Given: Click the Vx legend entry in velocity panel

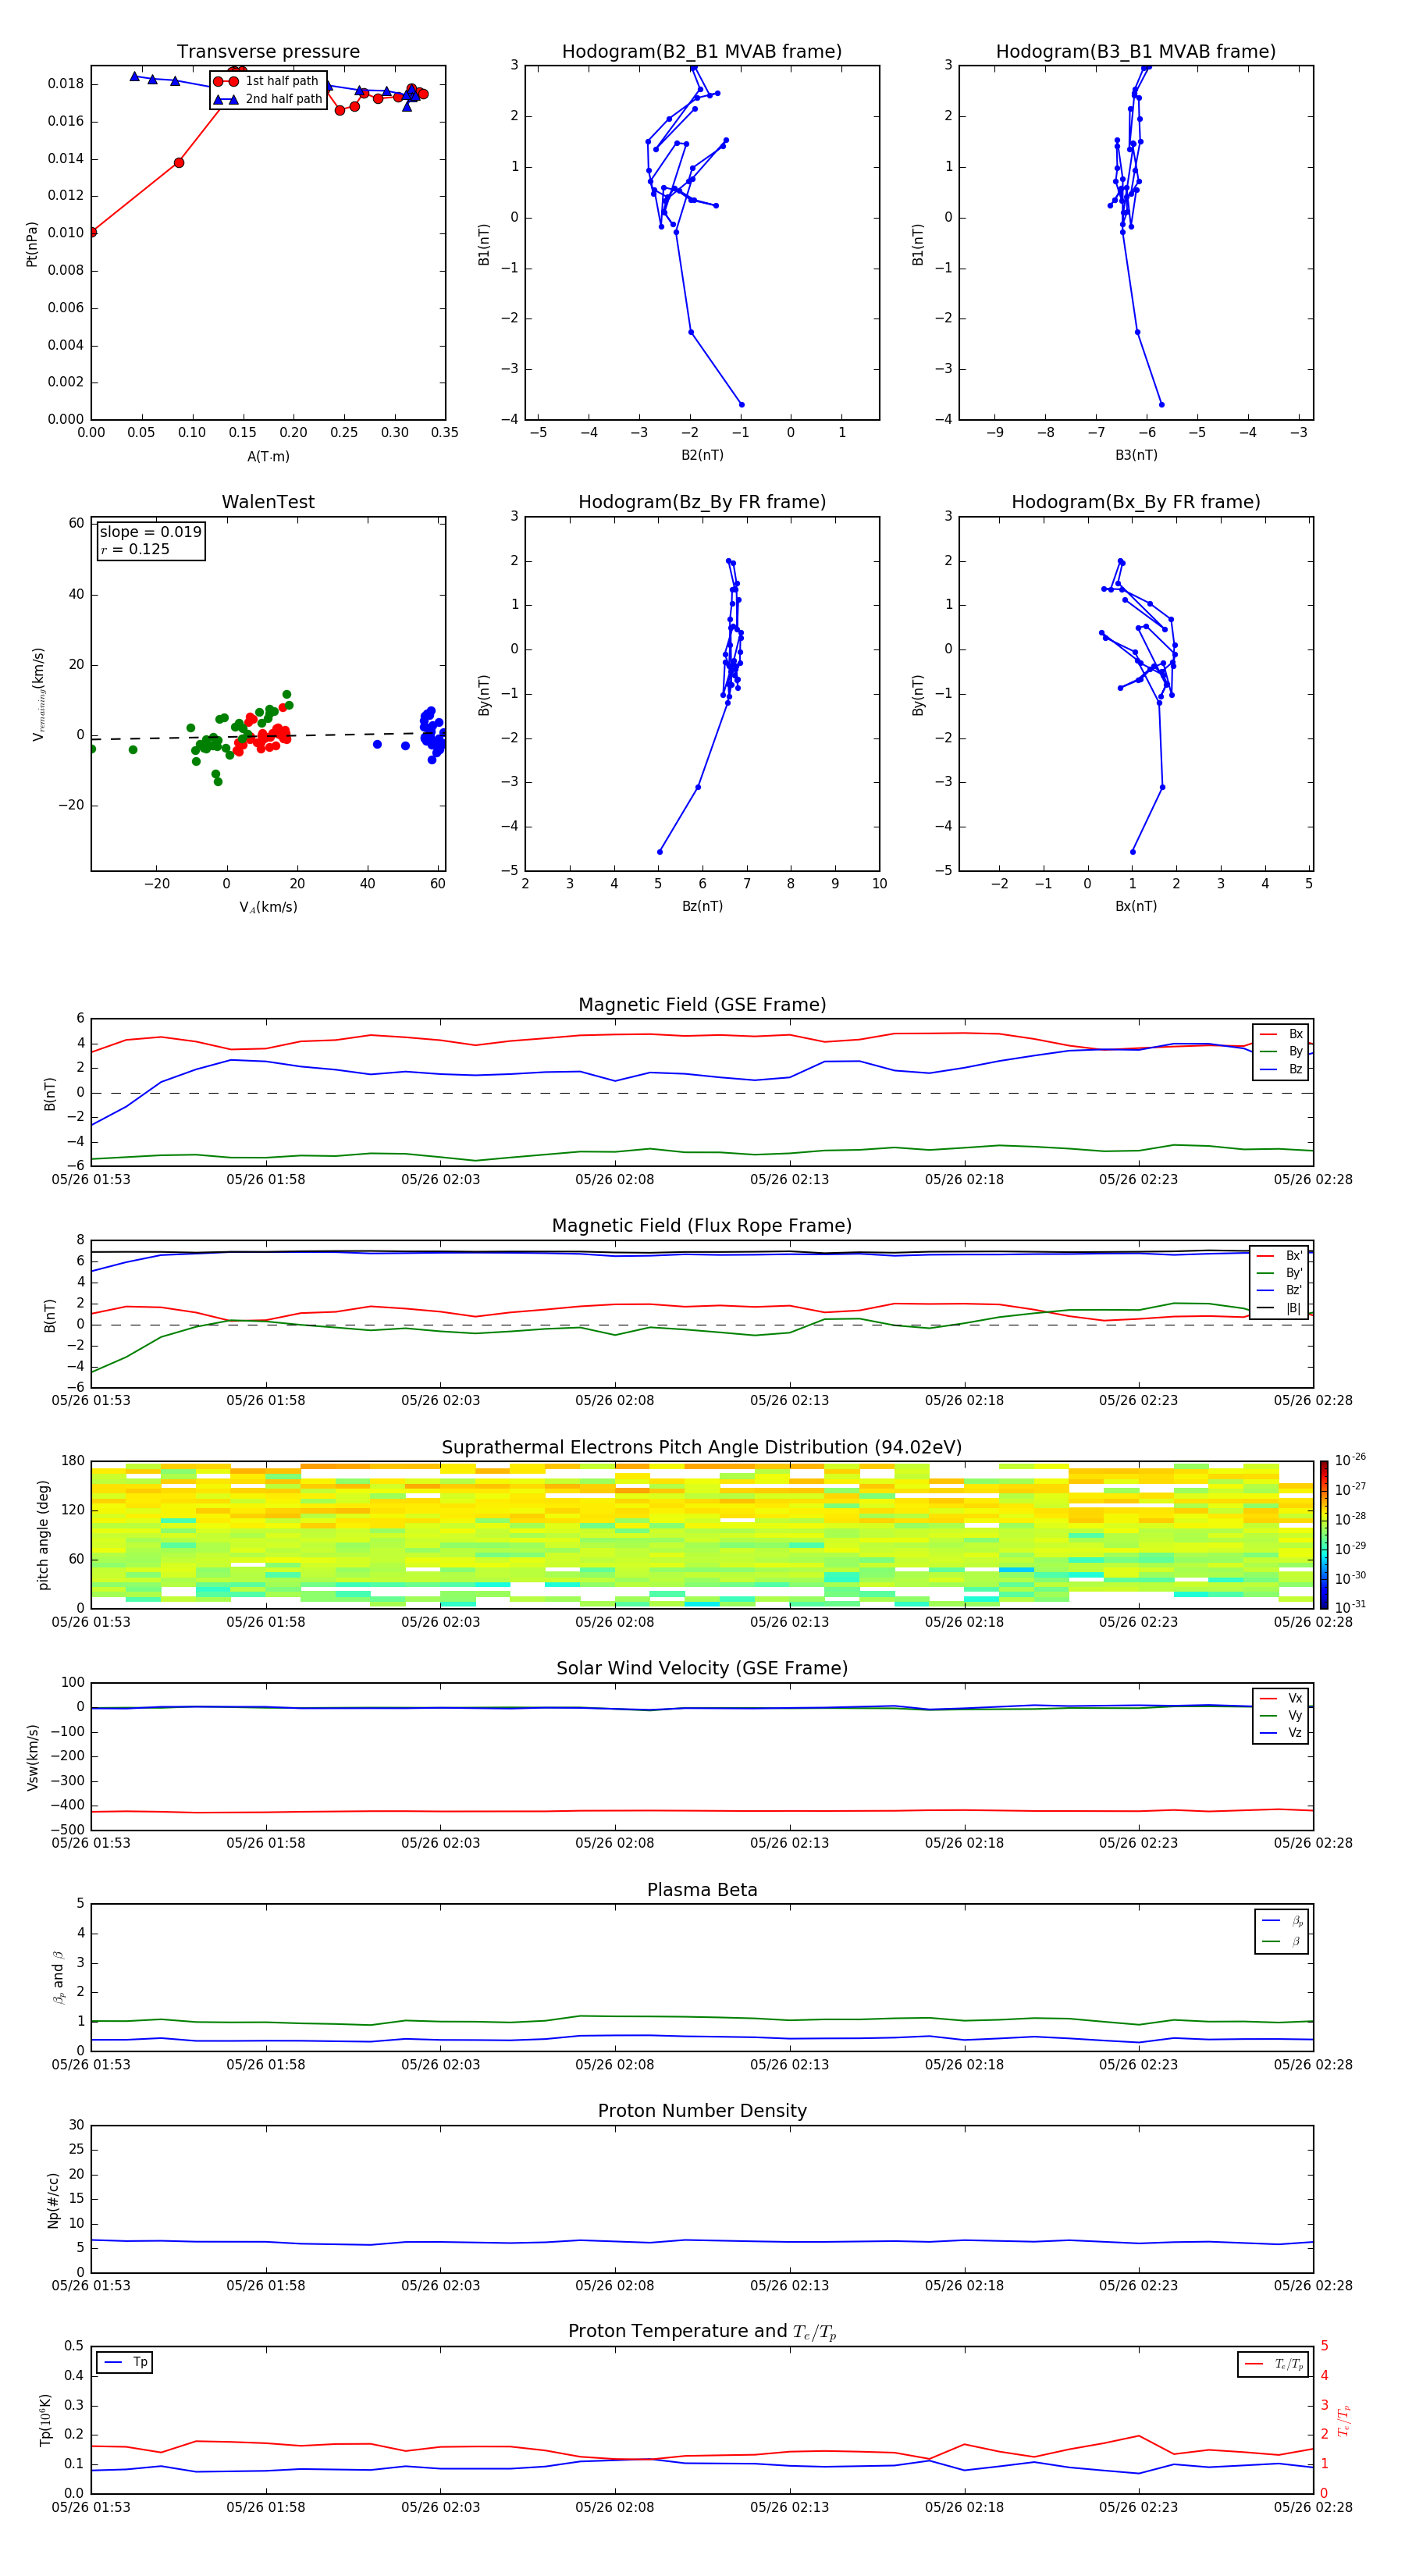Looking at the screenshot, I should pos(1281,1698).
